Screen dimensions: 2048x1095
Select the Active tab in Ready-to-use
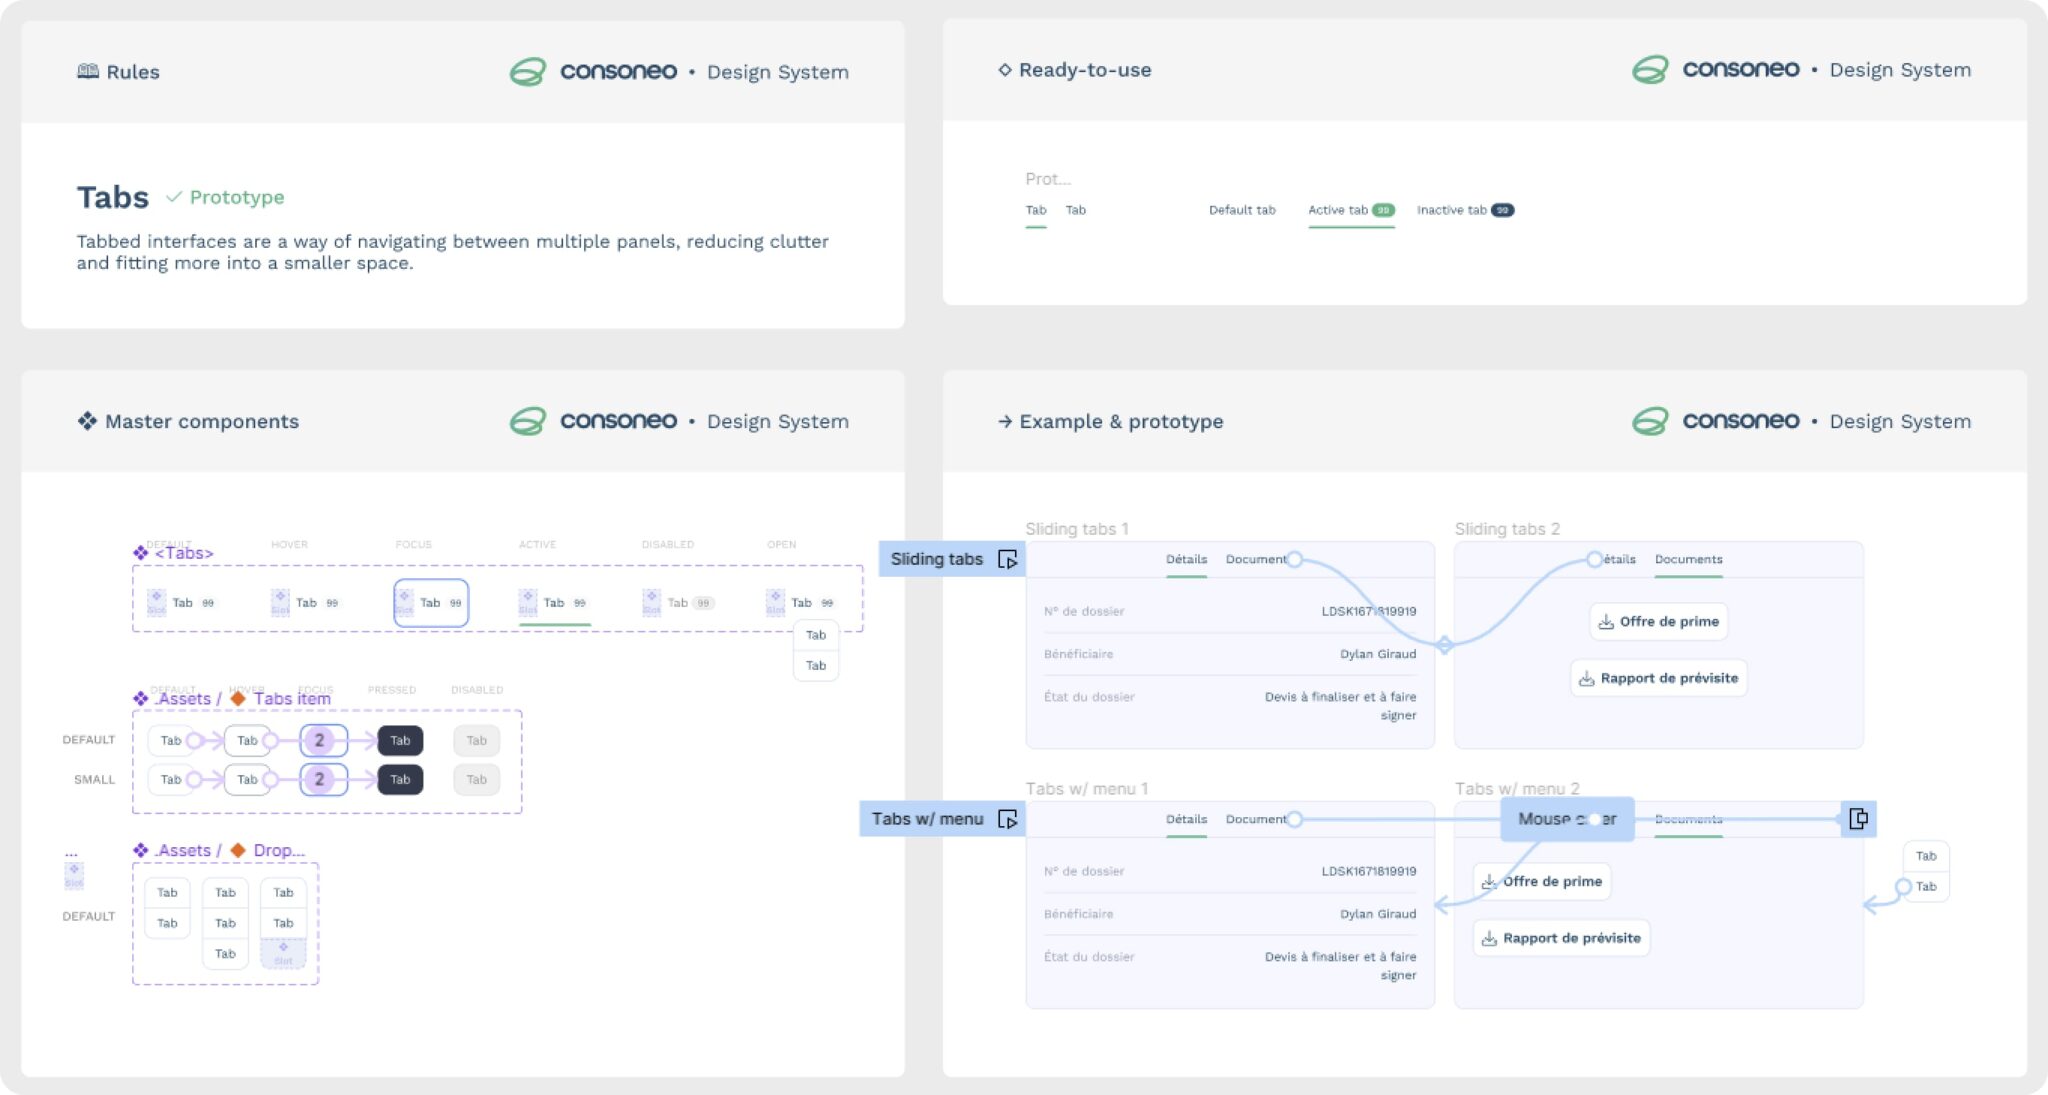(x=1350, y=210)
